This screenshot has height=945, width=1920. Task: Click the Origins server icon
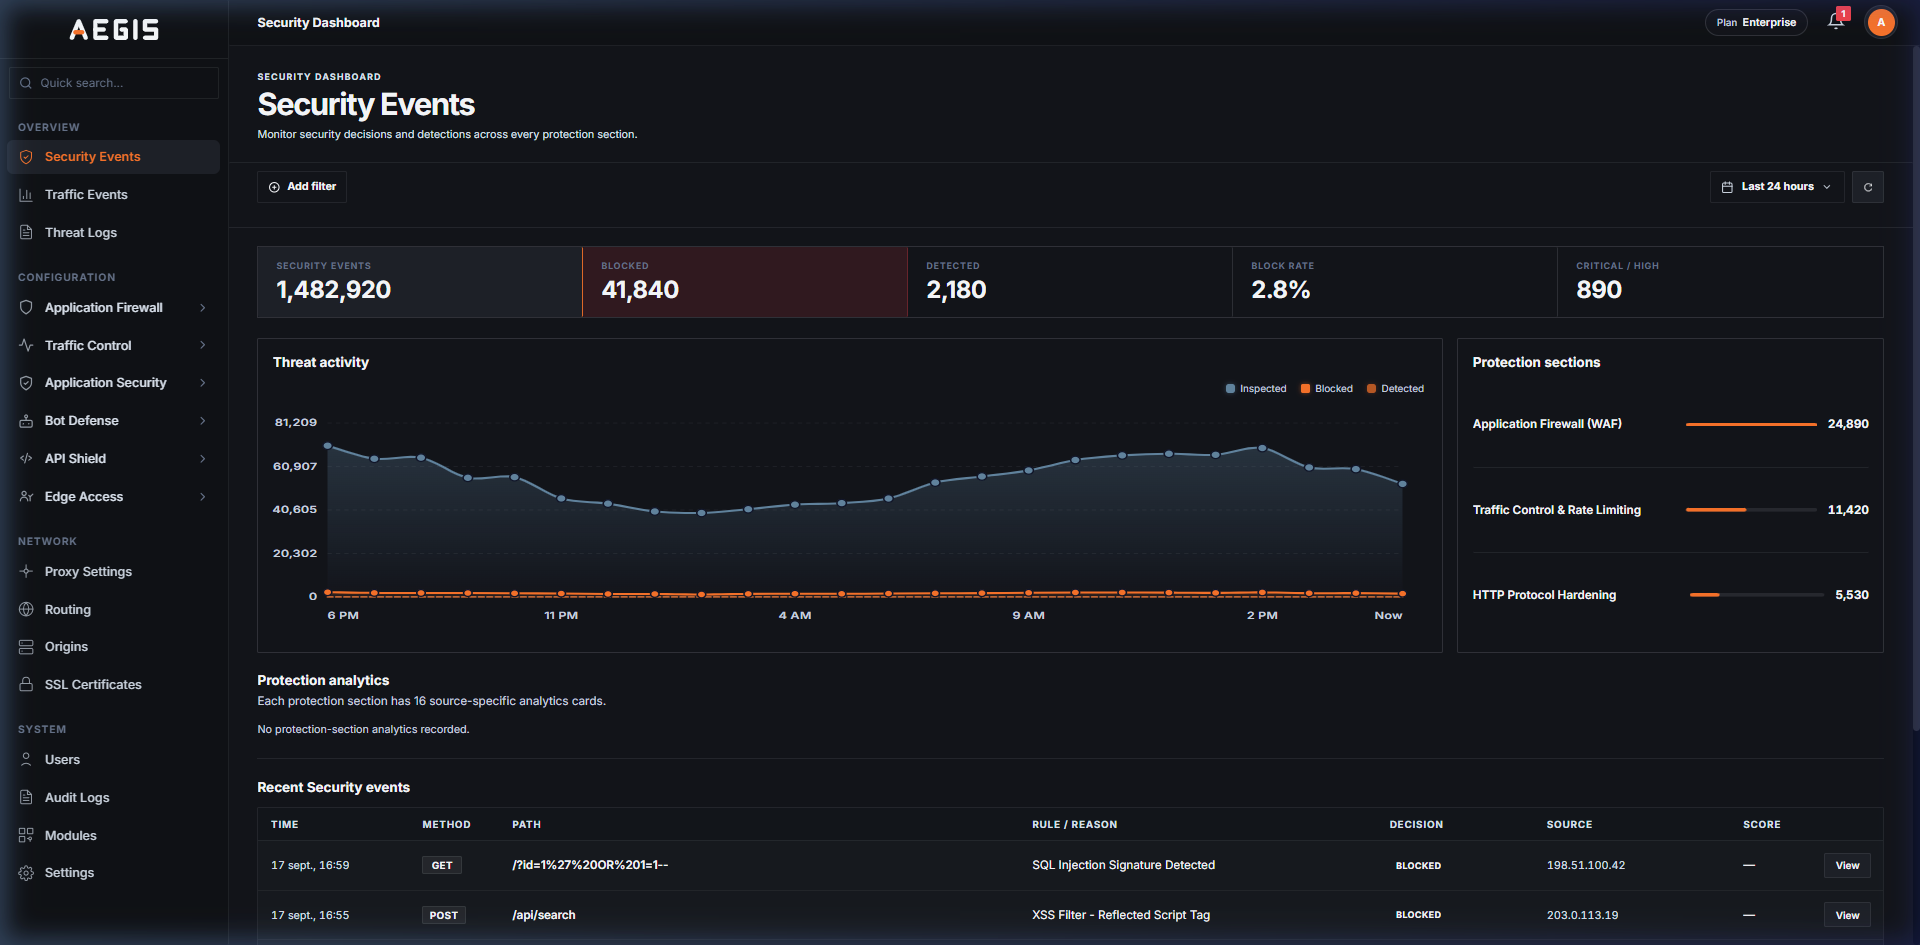point(26,647)
